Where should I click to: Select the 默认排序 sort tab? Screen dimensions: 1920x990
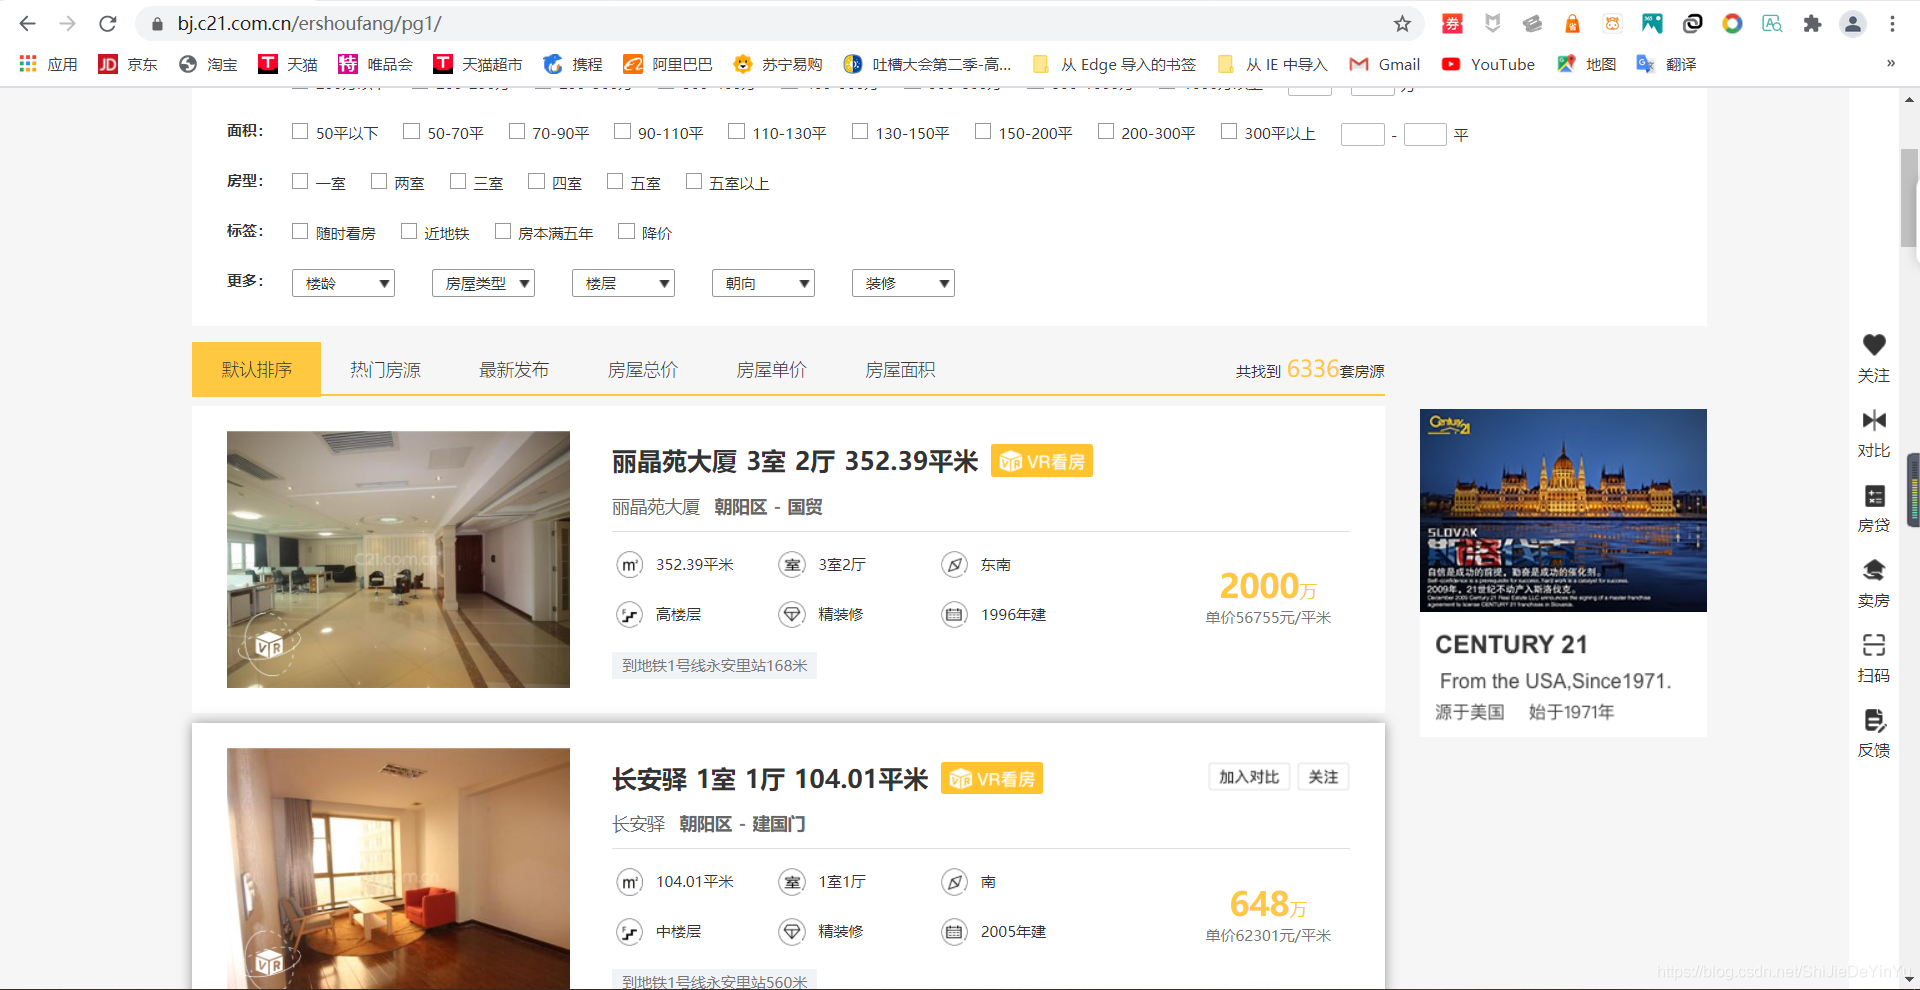tap(256, 369)
